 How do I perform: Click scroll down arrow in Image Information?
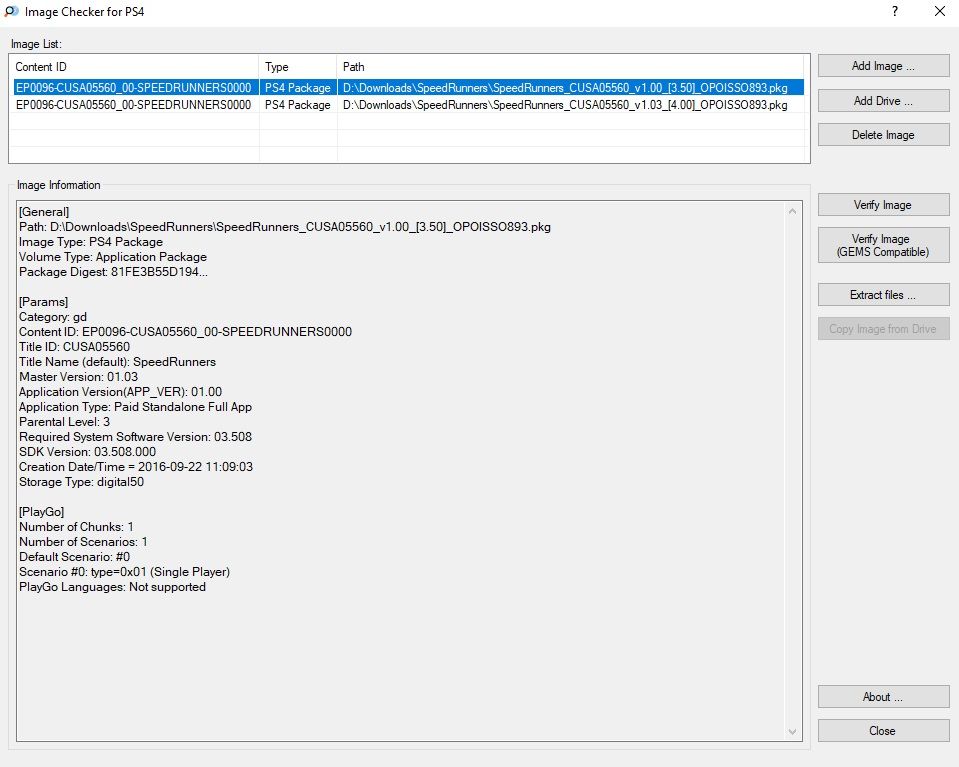pos(794,732)
